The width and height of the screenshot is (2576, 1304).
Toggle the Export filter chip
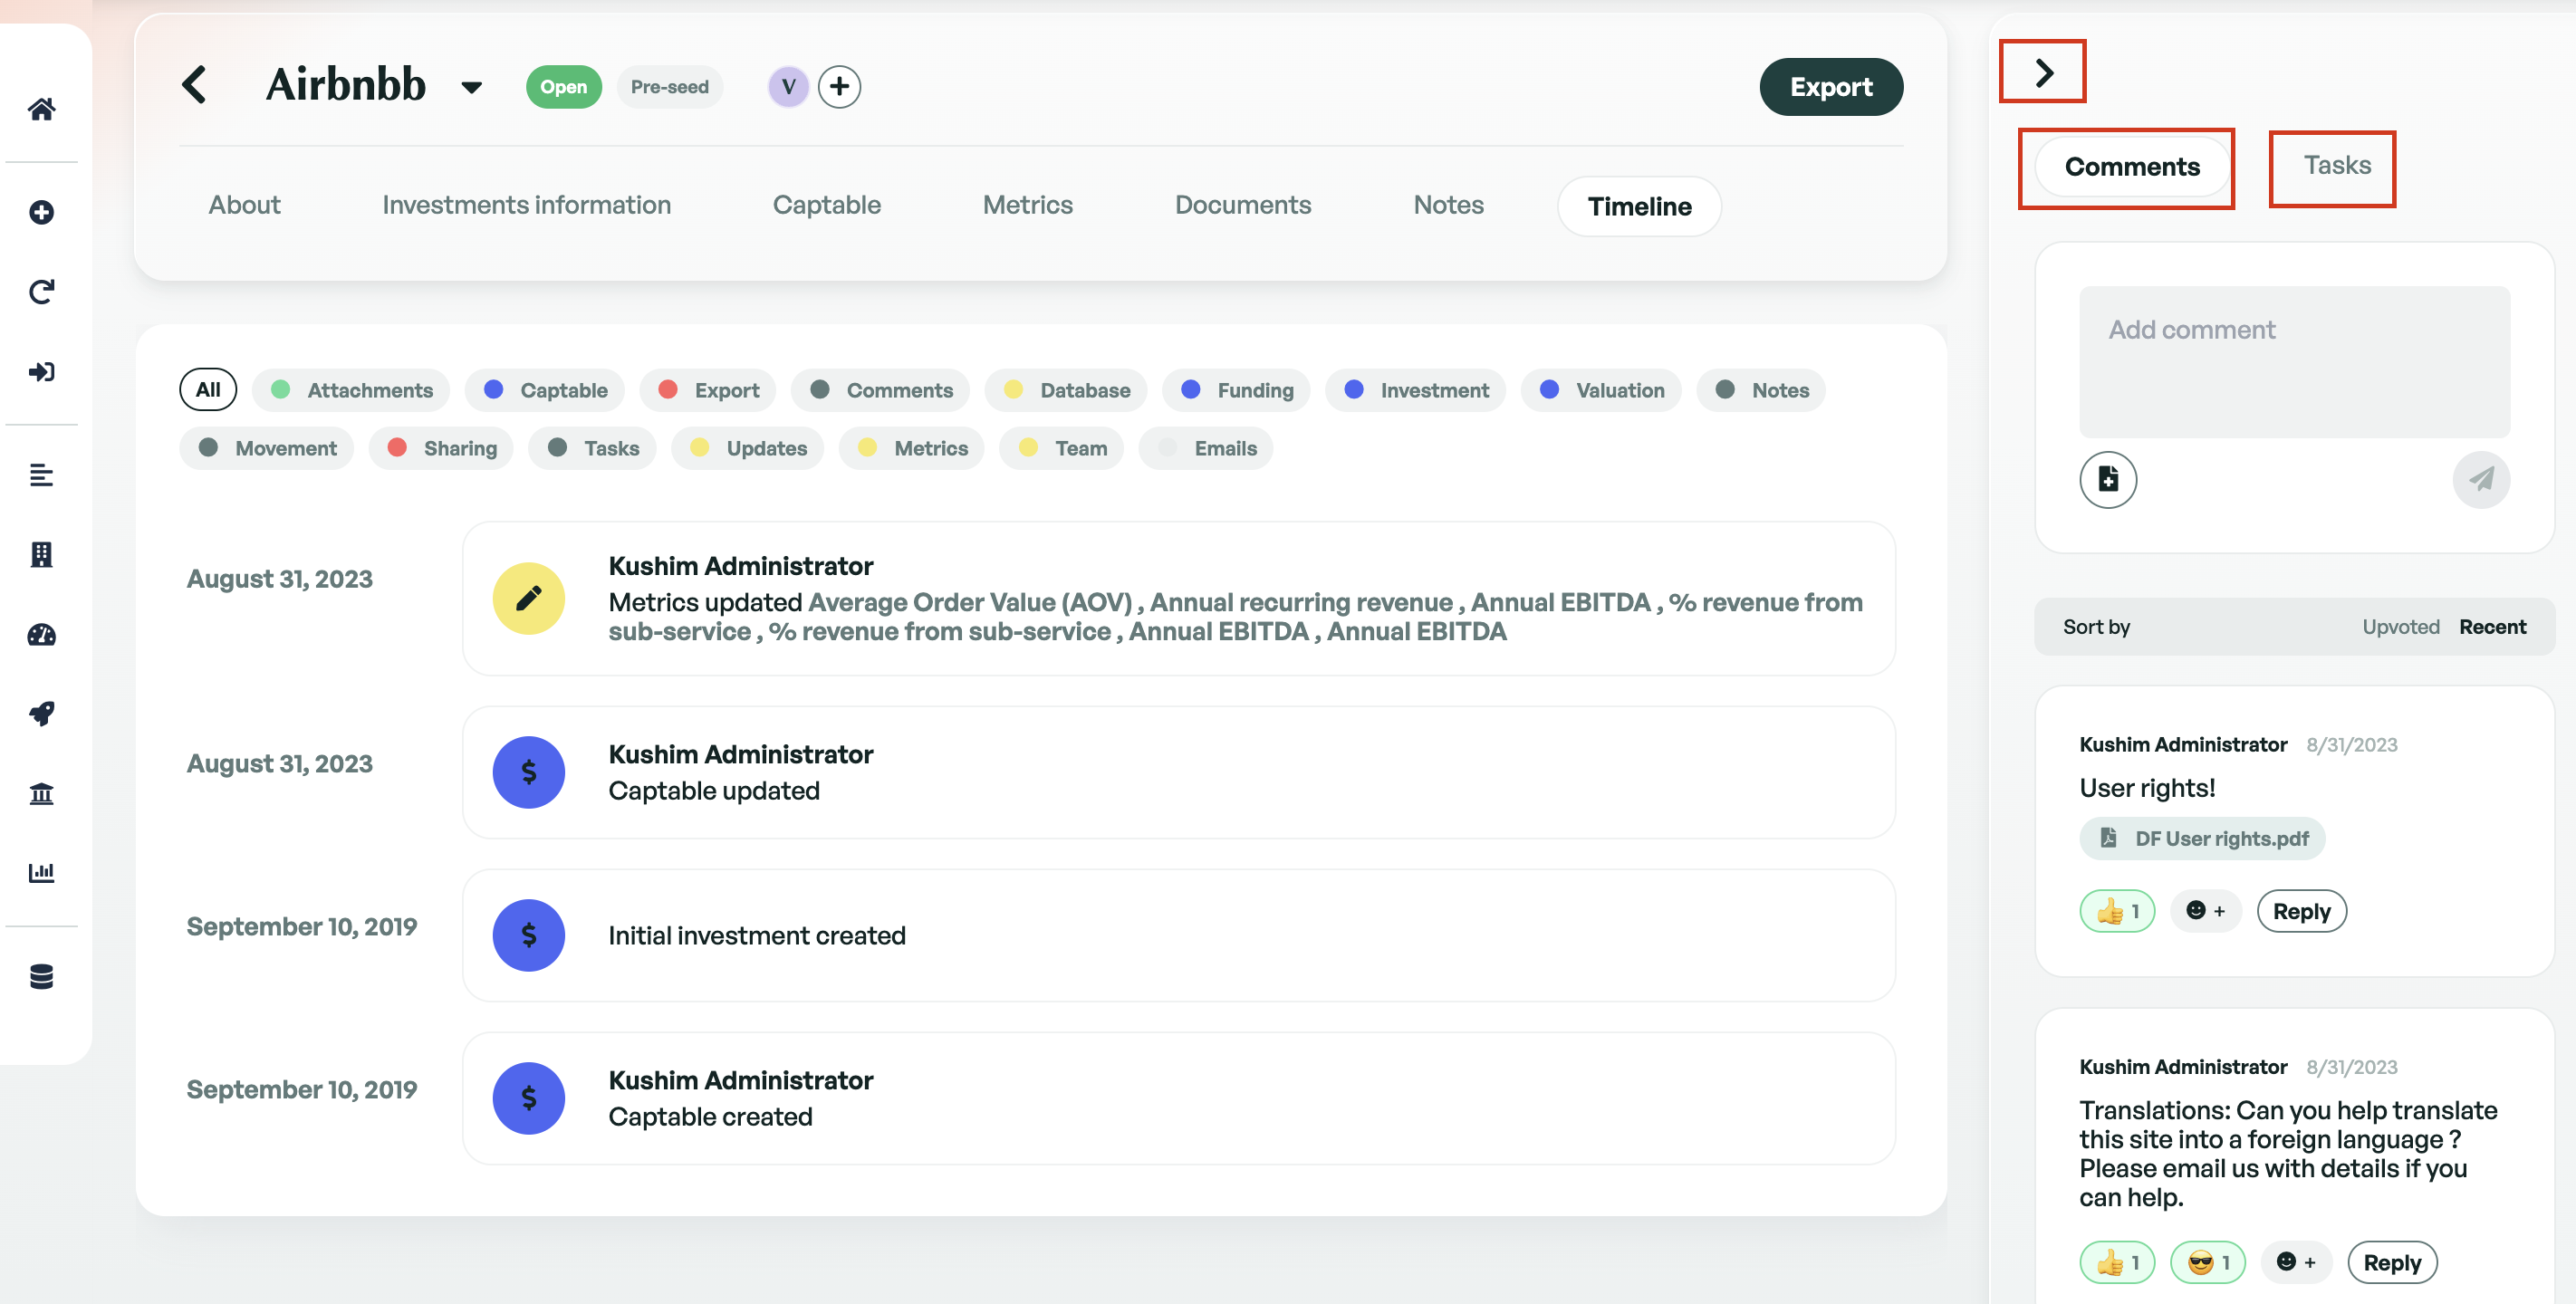click(x=708, y=390)
